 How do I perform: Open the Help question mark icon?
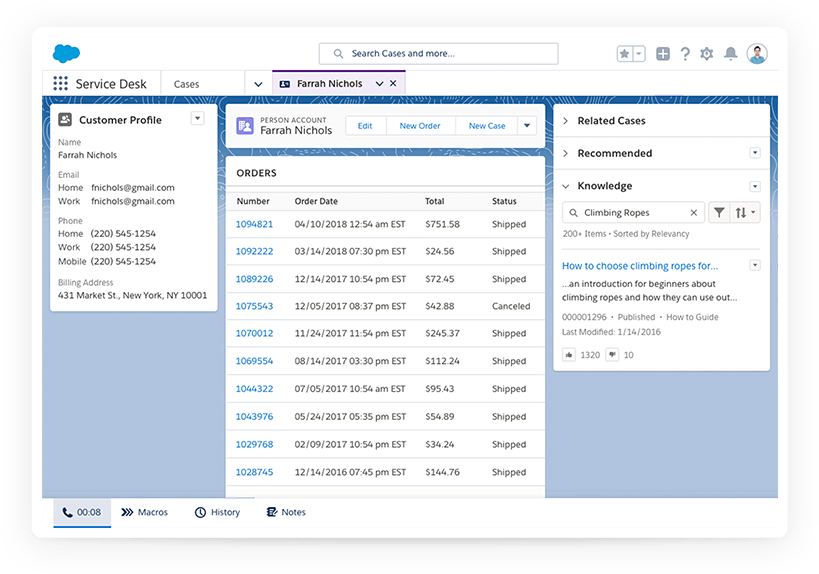click(685, 54)
